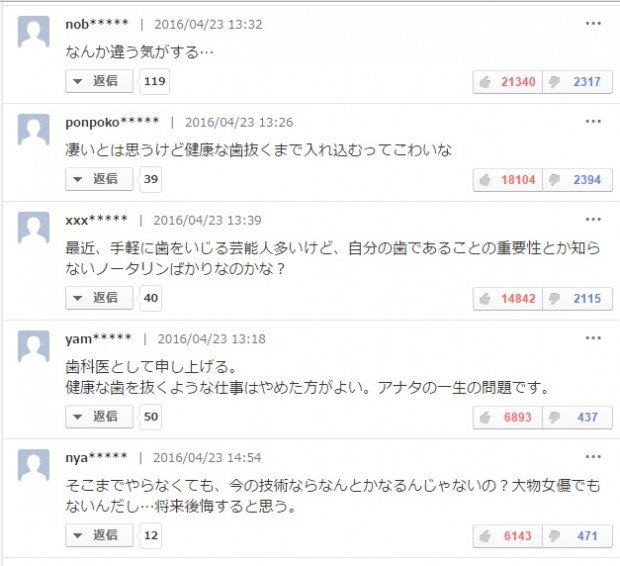Dislike nya*****'s comment showing 471
620x566 pixels.
[578, 536]
